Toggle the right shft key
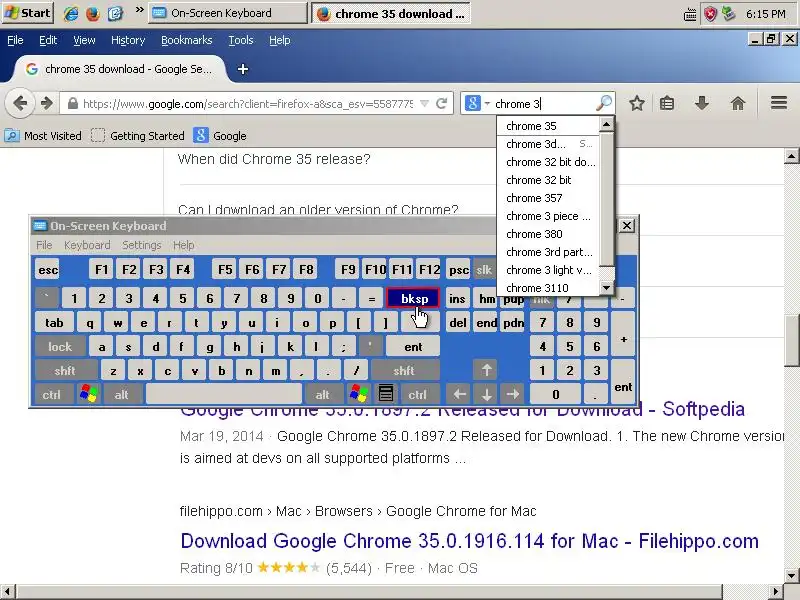This screenshot has width=800, height=600. coord(405,370)
